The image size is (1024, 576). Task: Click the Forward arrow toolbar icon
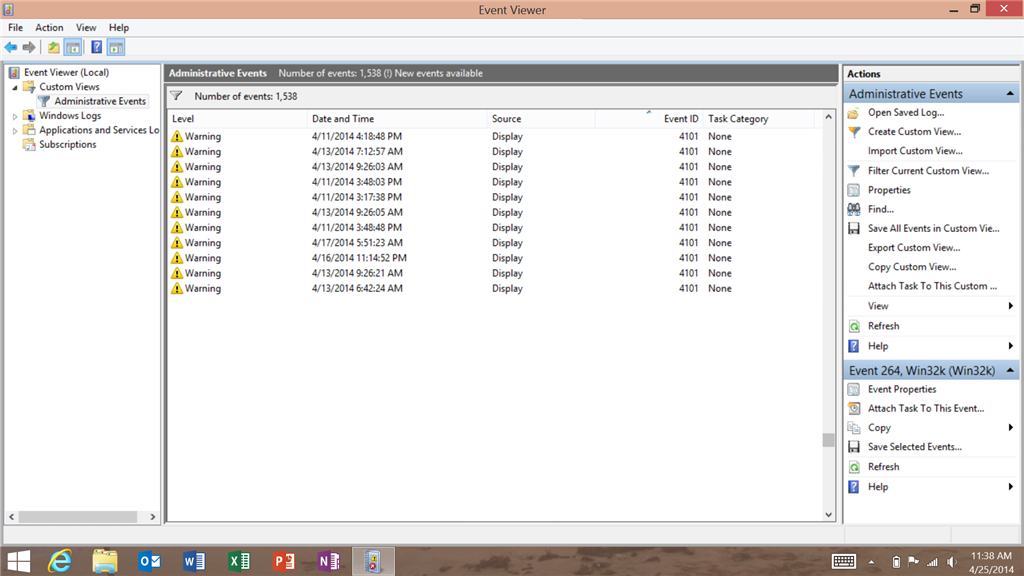click(29, 47)
